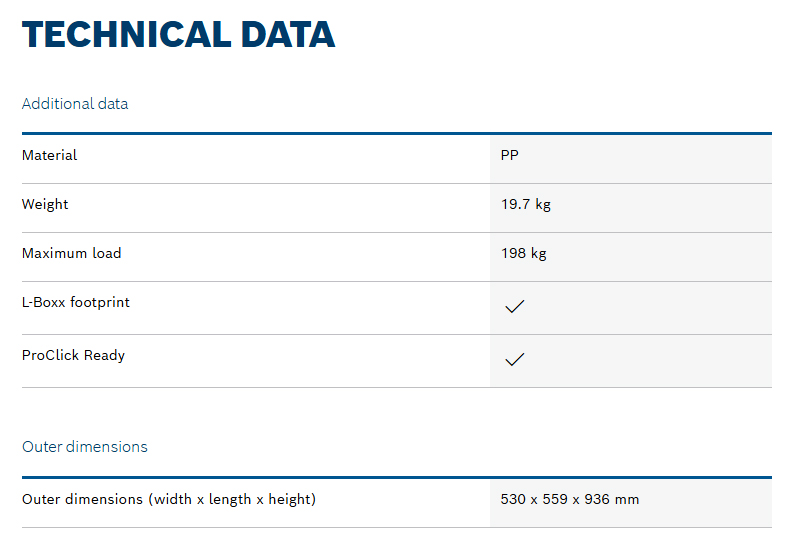Select the 198 kg maximum load value
The height and width of the screenshot is (549, 786).
[x=524, y=253]
